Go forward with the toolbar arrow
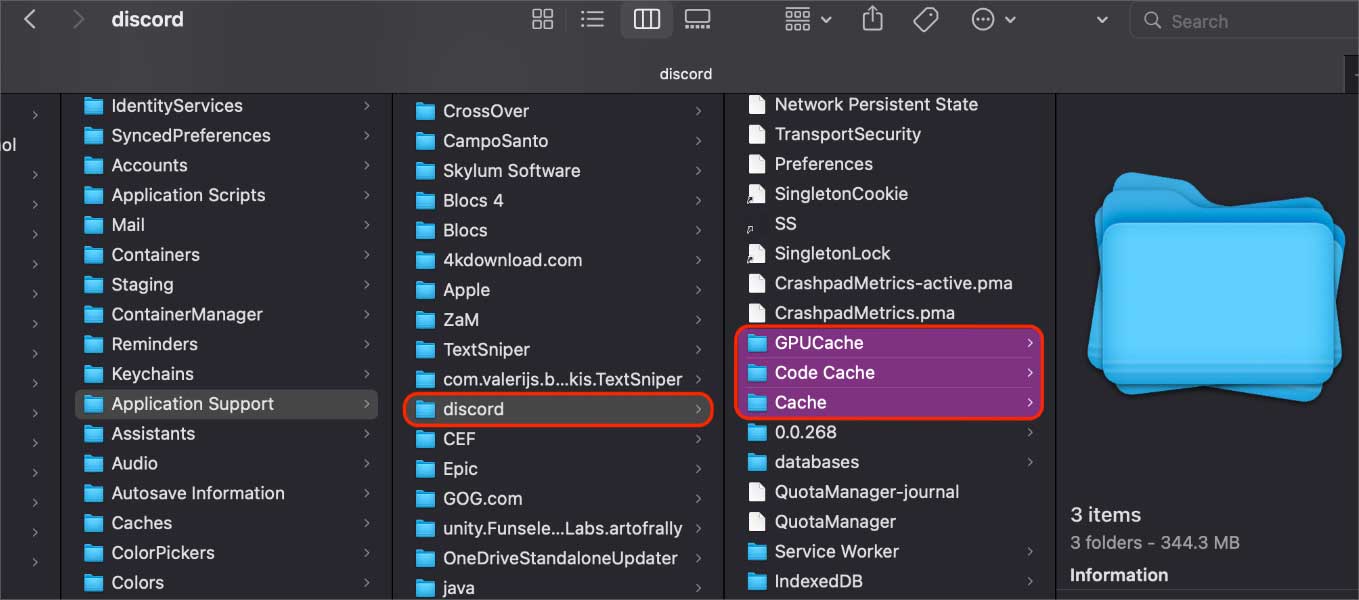The height and width of the screenshot is (600, 1359). (78, 20)
